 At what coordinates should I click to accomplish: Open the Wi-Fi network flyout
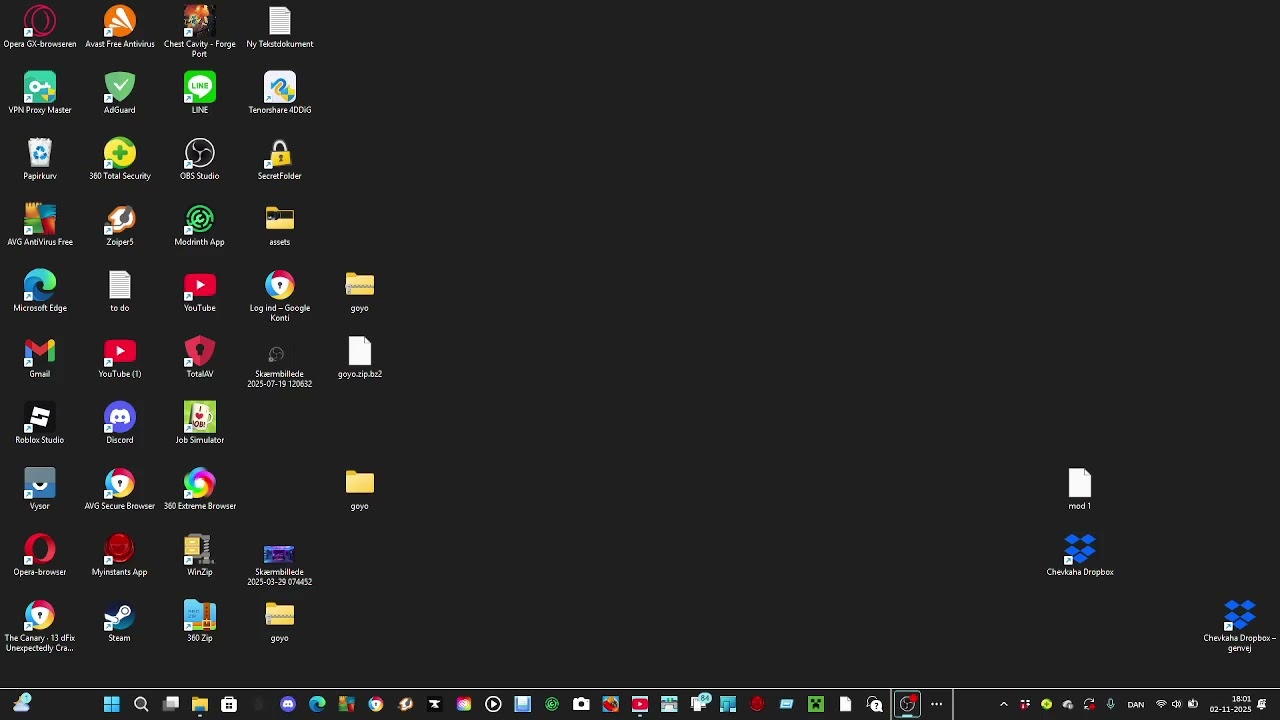click(x=1161, y=705)
